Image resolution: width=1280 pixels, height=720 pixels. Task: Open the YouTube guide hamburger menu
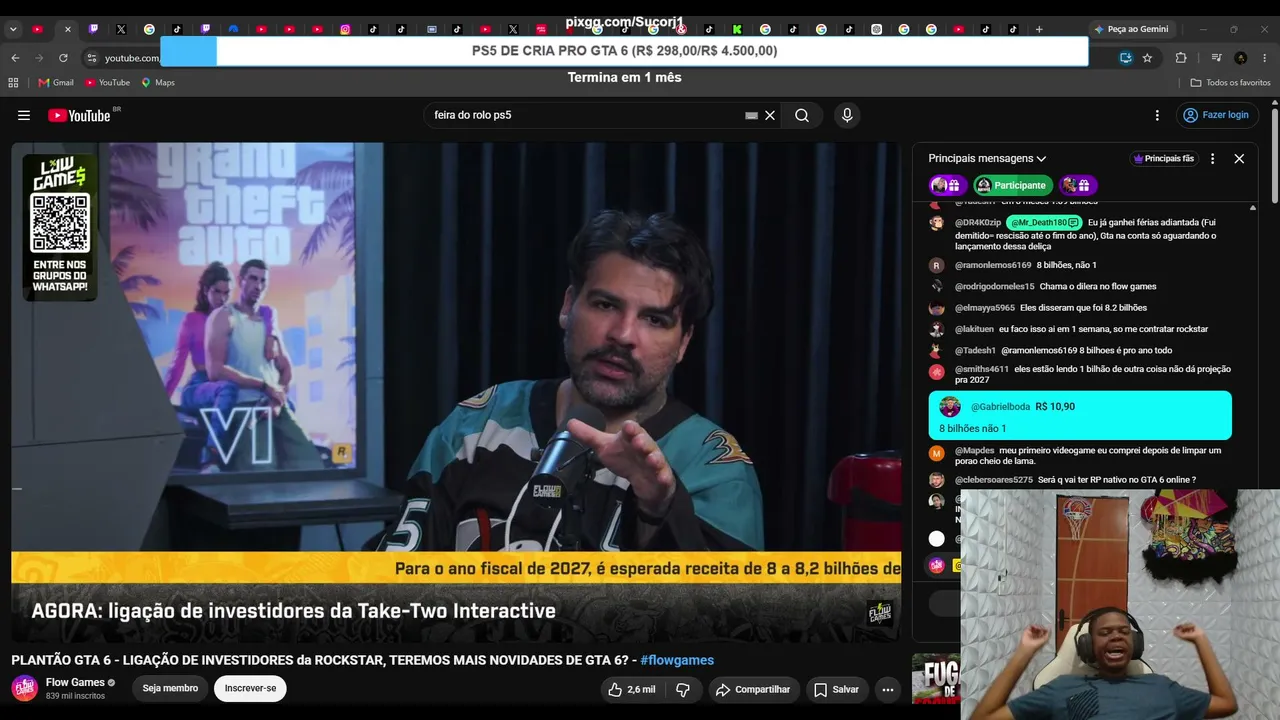(24, 115)
